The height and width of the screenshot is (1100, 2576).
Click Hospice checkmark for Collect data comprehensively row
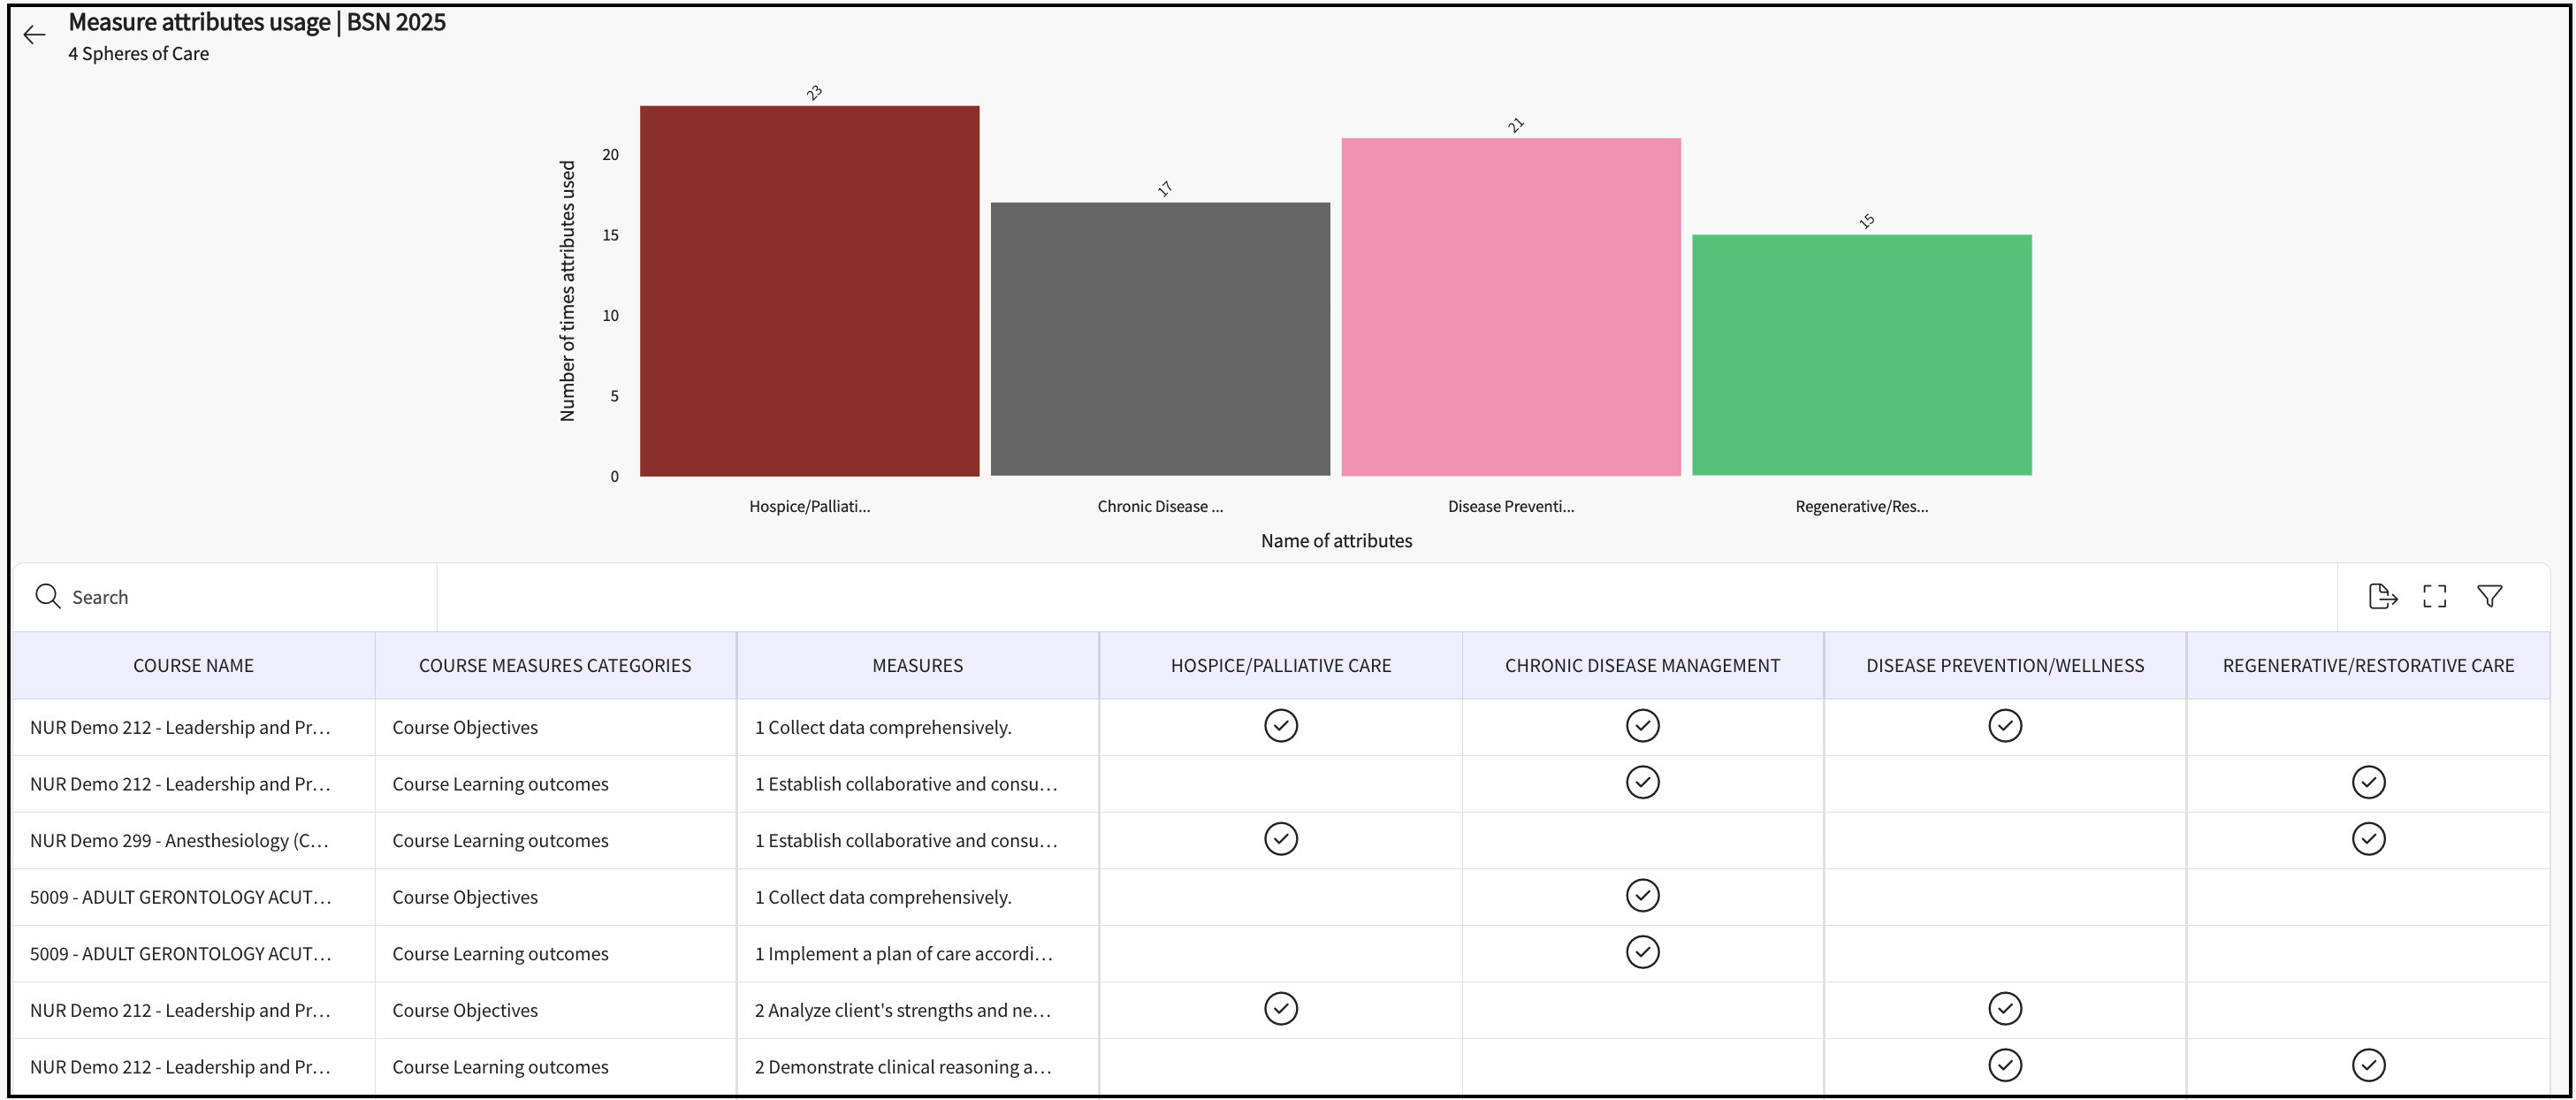pos(1281,726)
